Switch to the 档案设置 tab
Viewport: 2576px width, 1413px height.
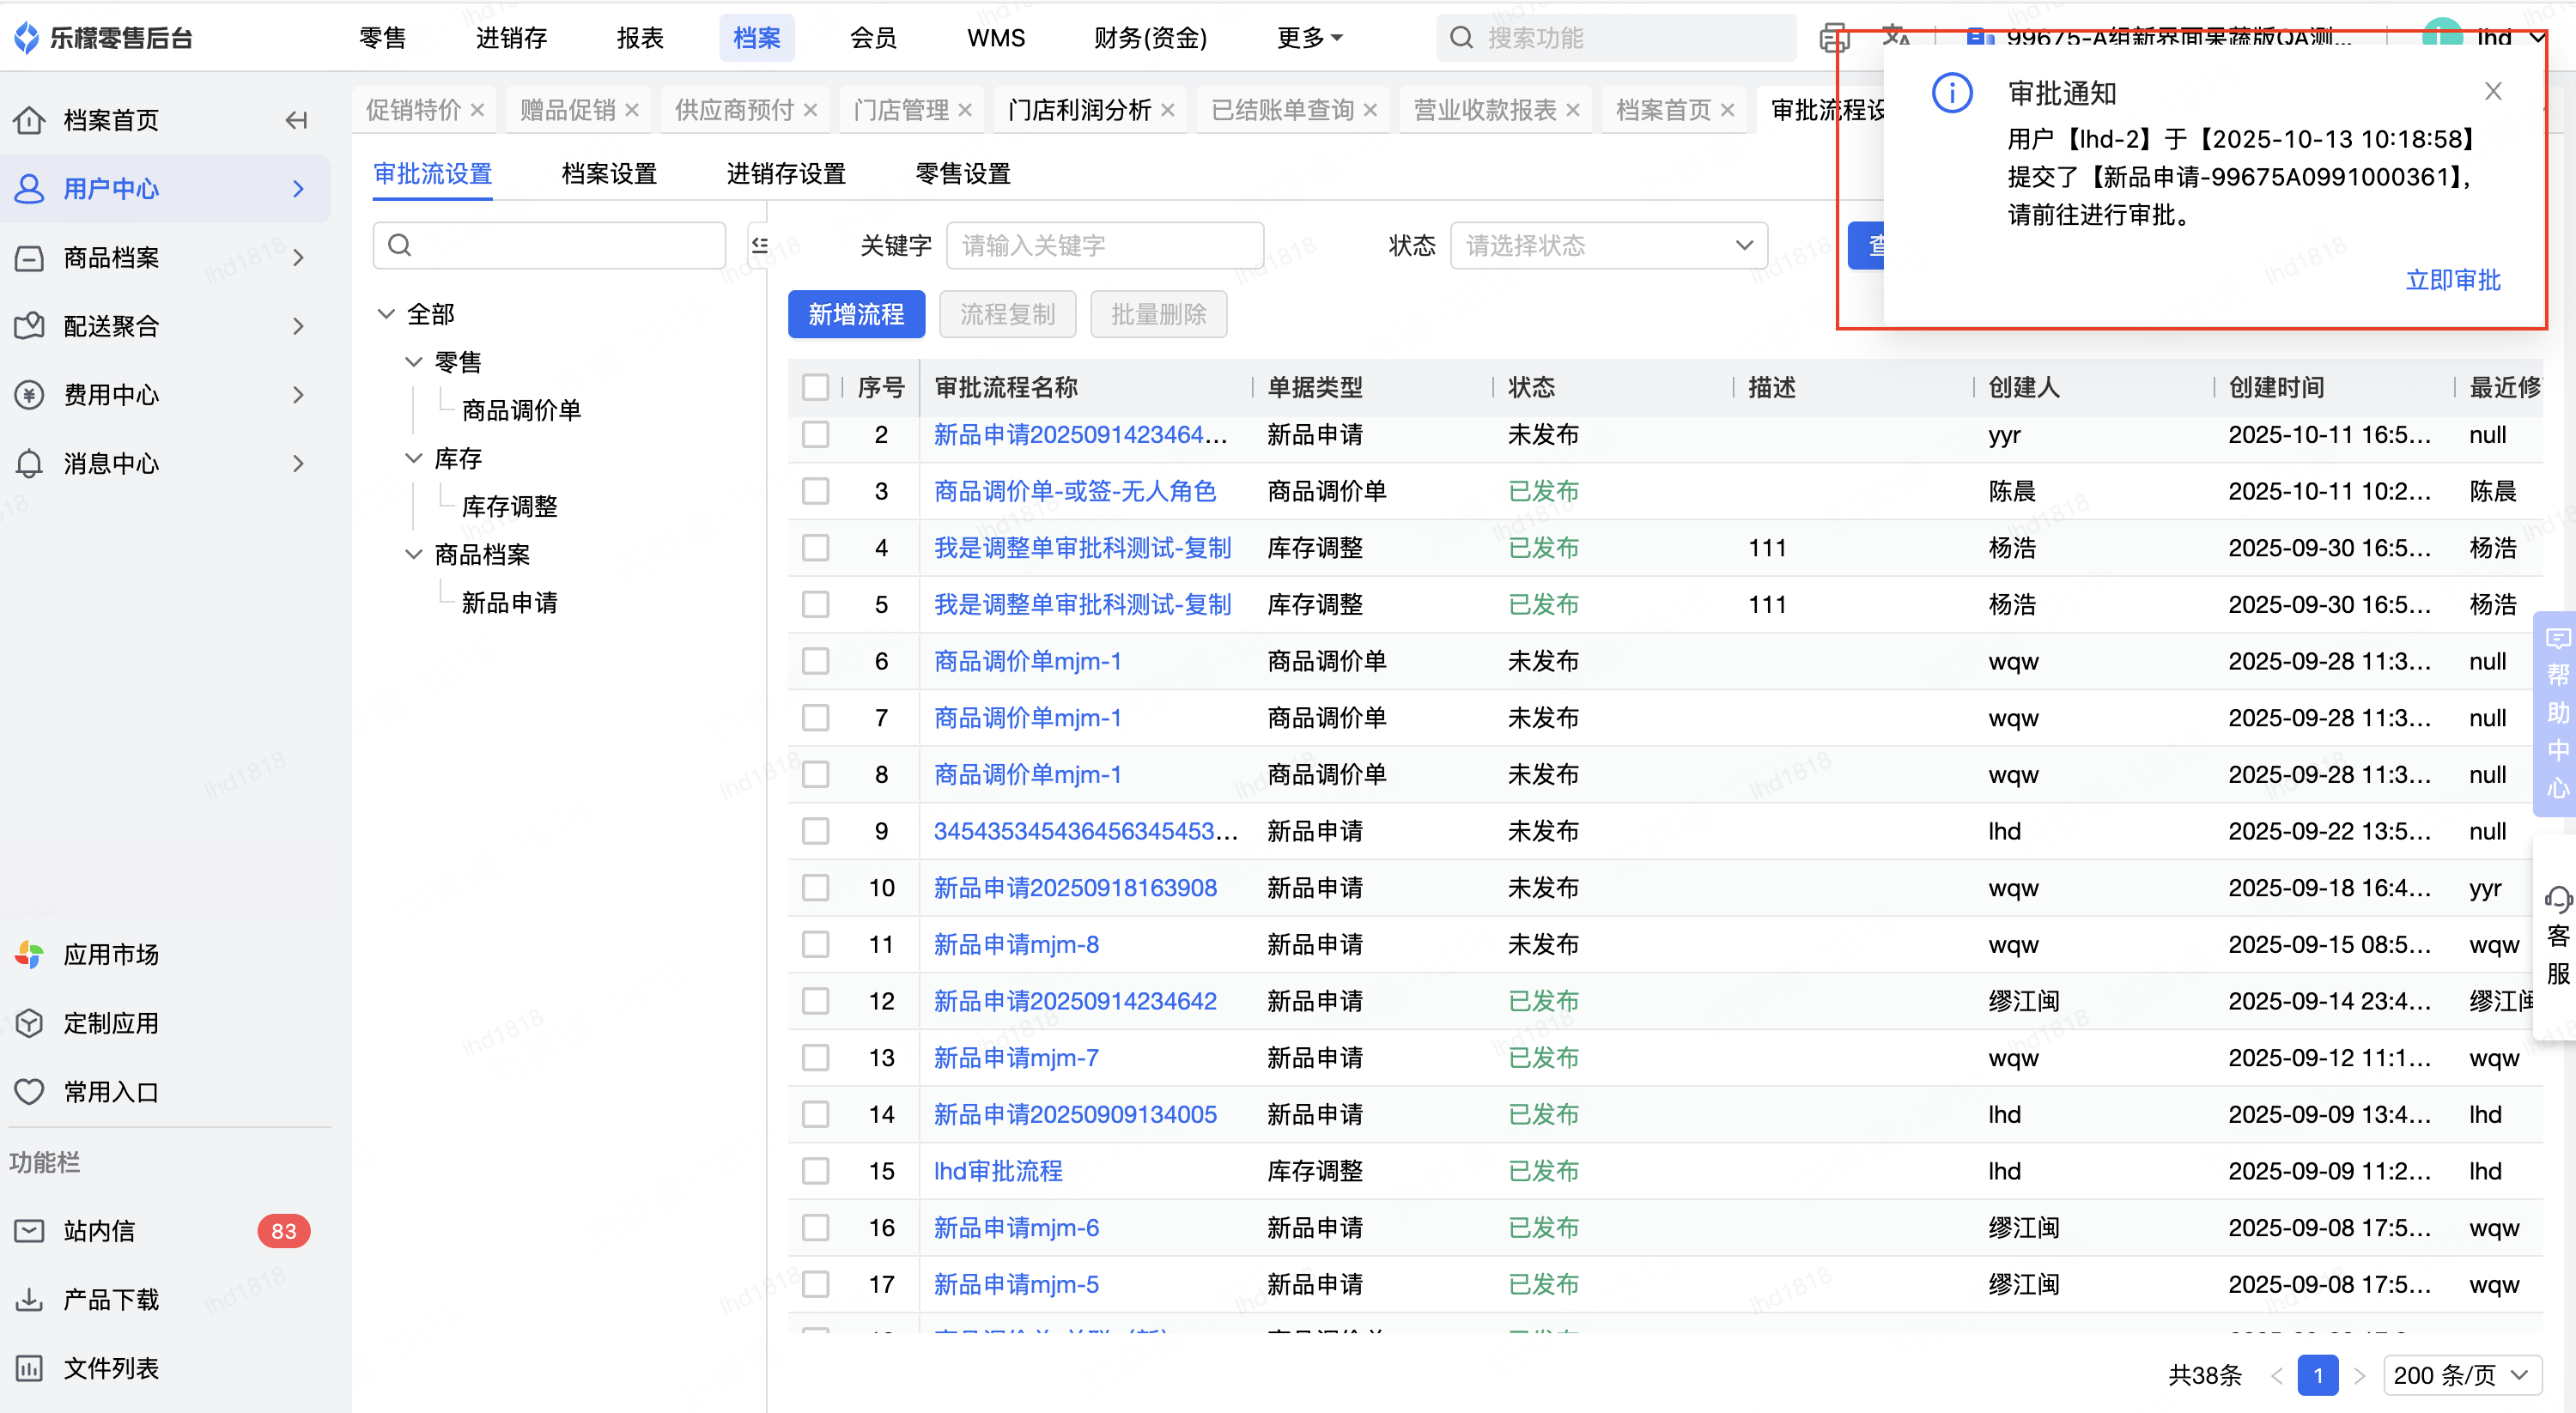(609, 174)
